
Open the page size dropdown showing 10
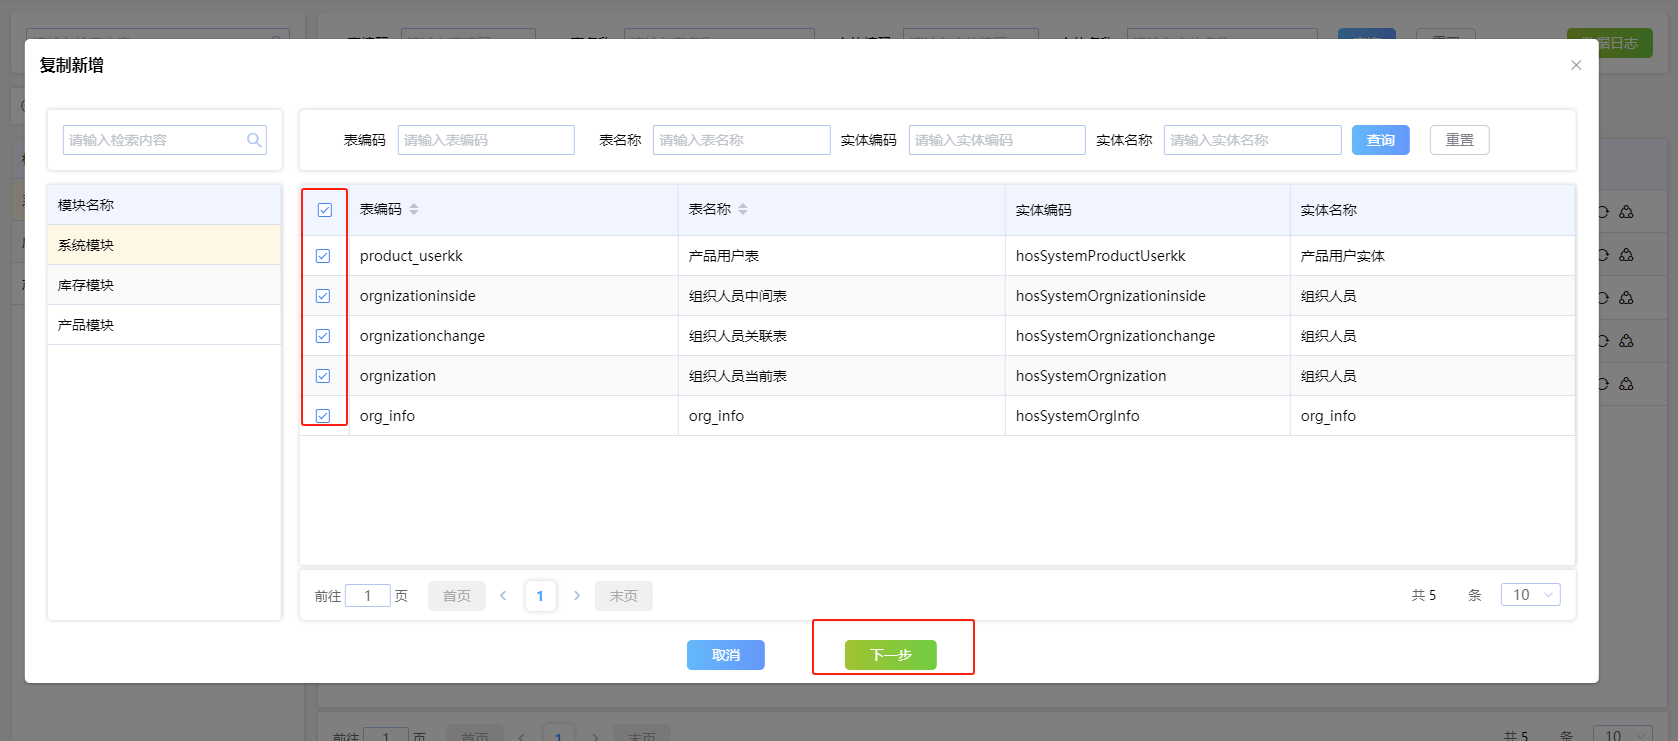tap(1530, 595)
